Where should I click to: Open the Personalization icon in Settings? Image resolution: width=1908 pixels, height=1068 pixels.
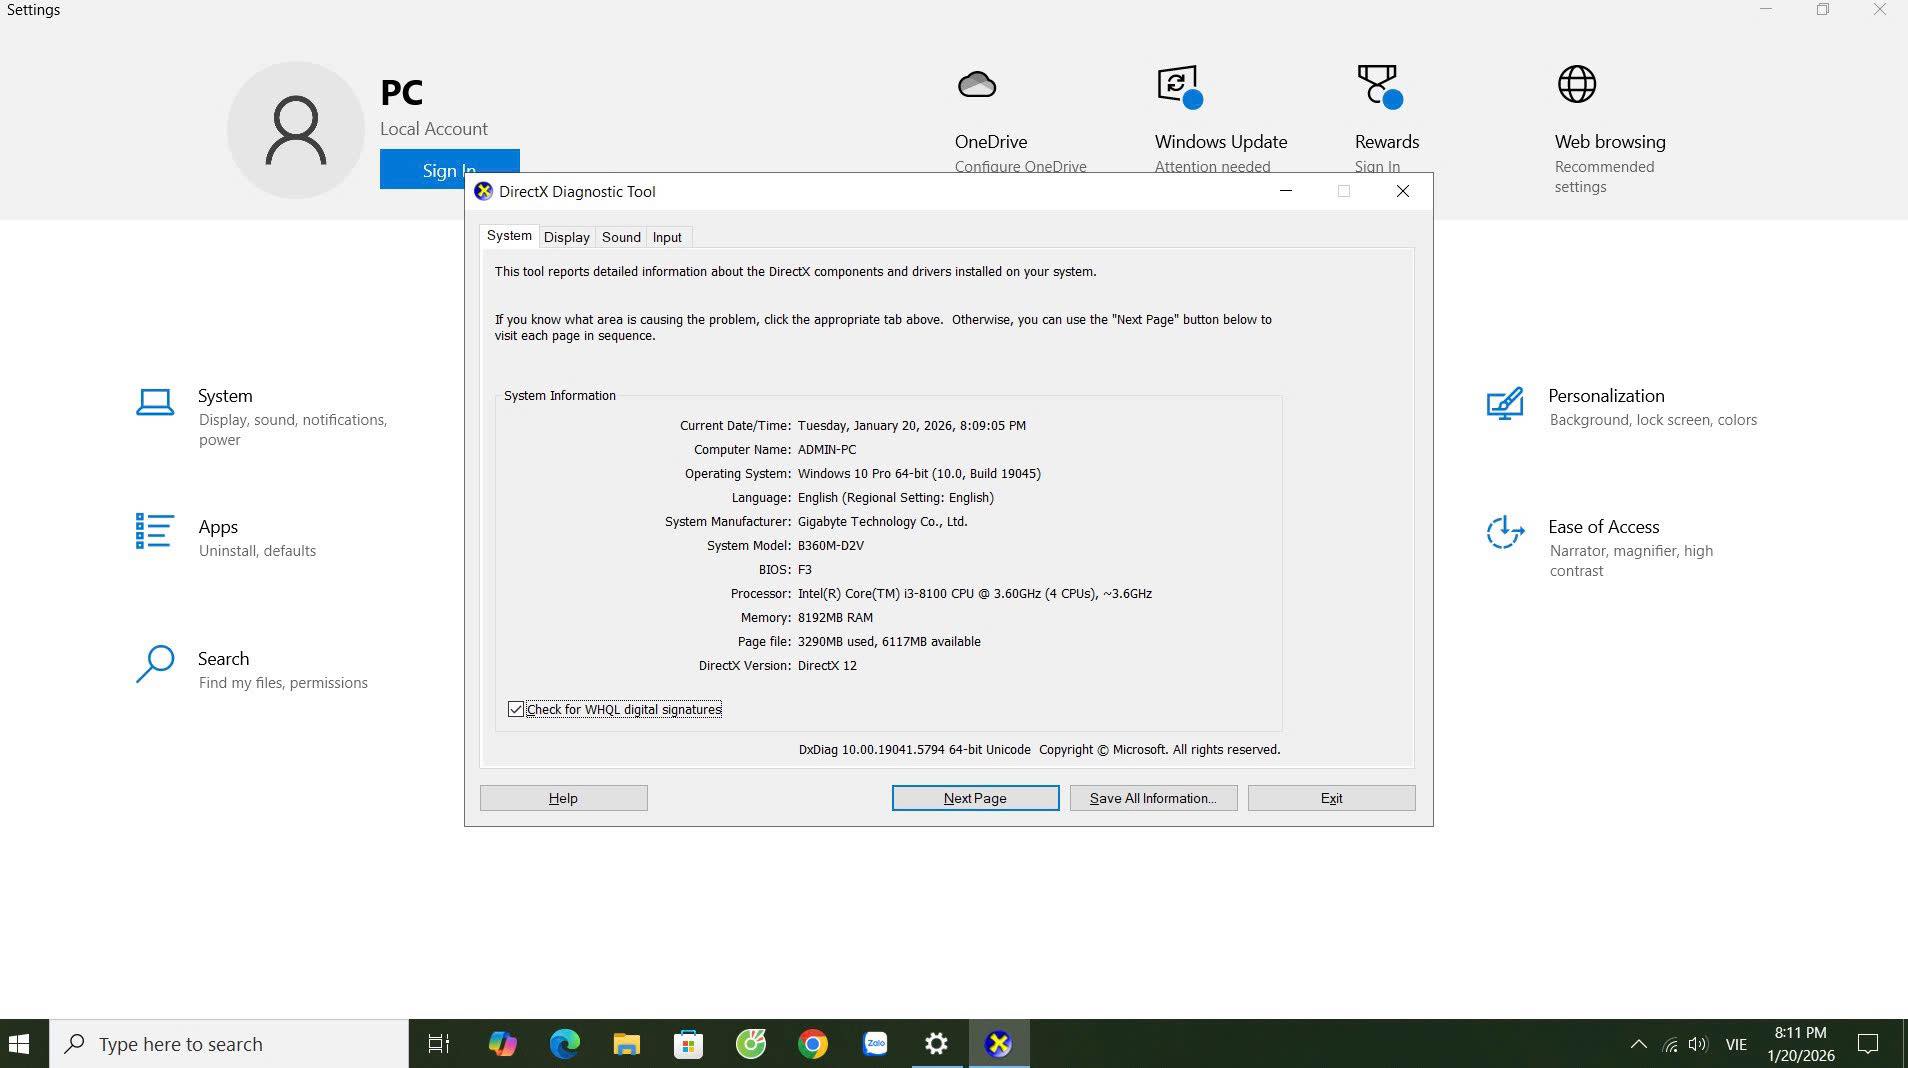coord(1505,404)
